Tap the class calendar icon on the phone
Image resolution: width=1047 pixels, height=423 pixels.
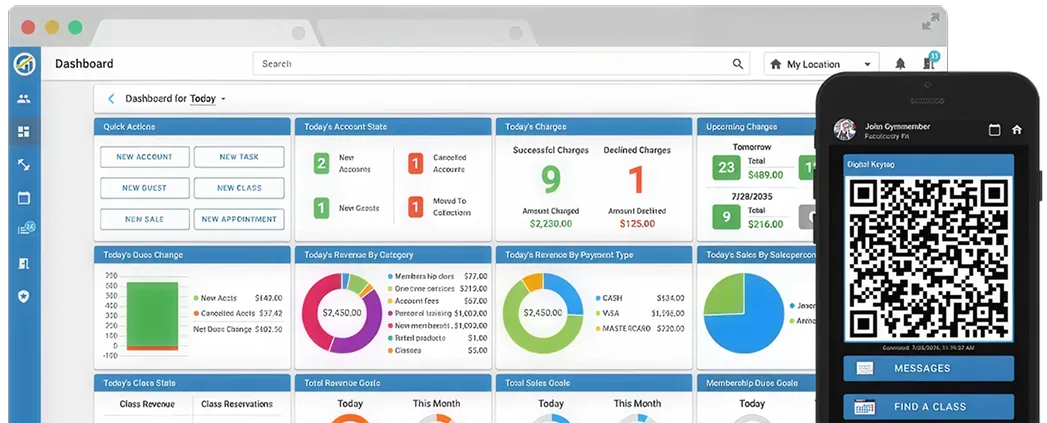865,406
